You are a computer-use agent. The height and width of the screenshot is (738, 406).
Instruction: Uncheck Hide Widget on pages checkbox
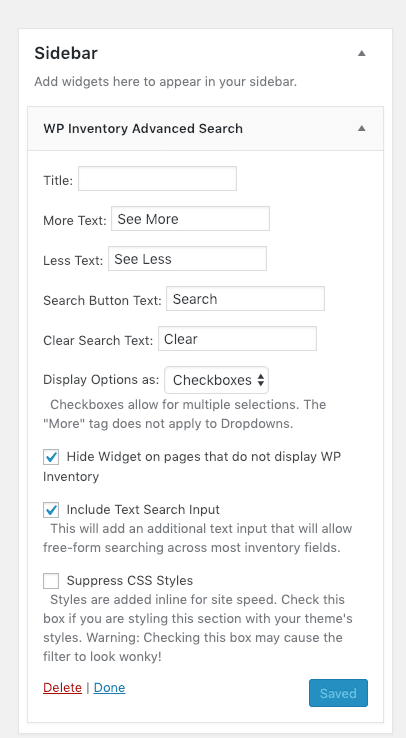coord(51,457)
